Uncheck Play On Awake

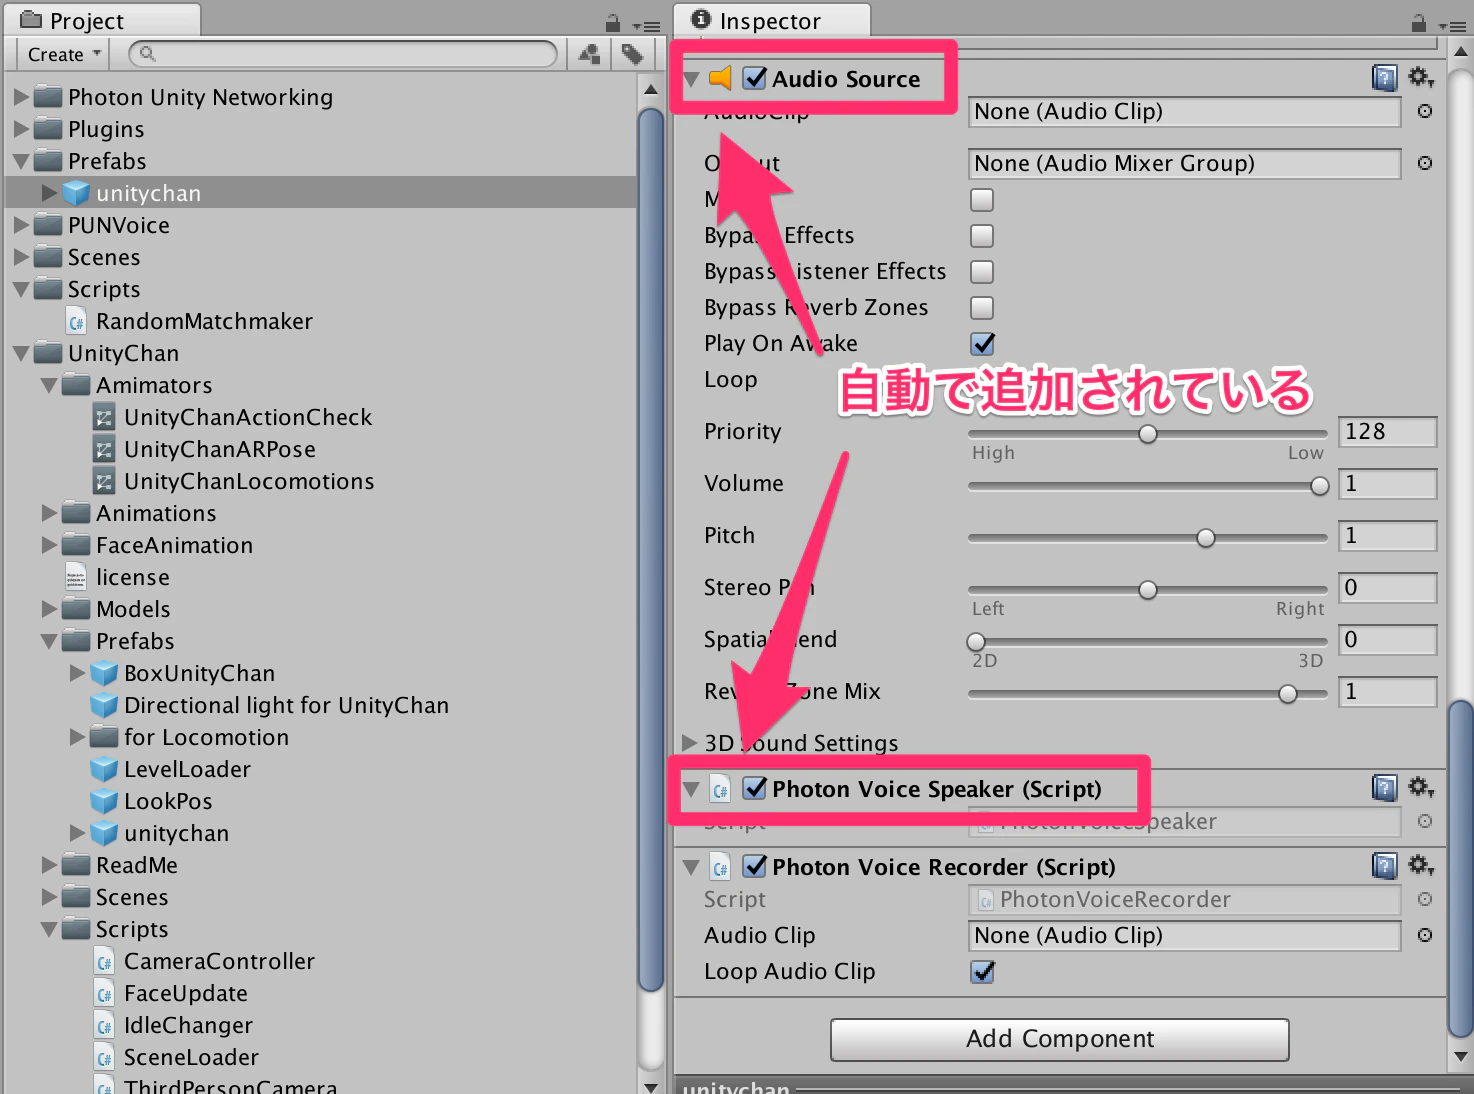click(982, 344)
